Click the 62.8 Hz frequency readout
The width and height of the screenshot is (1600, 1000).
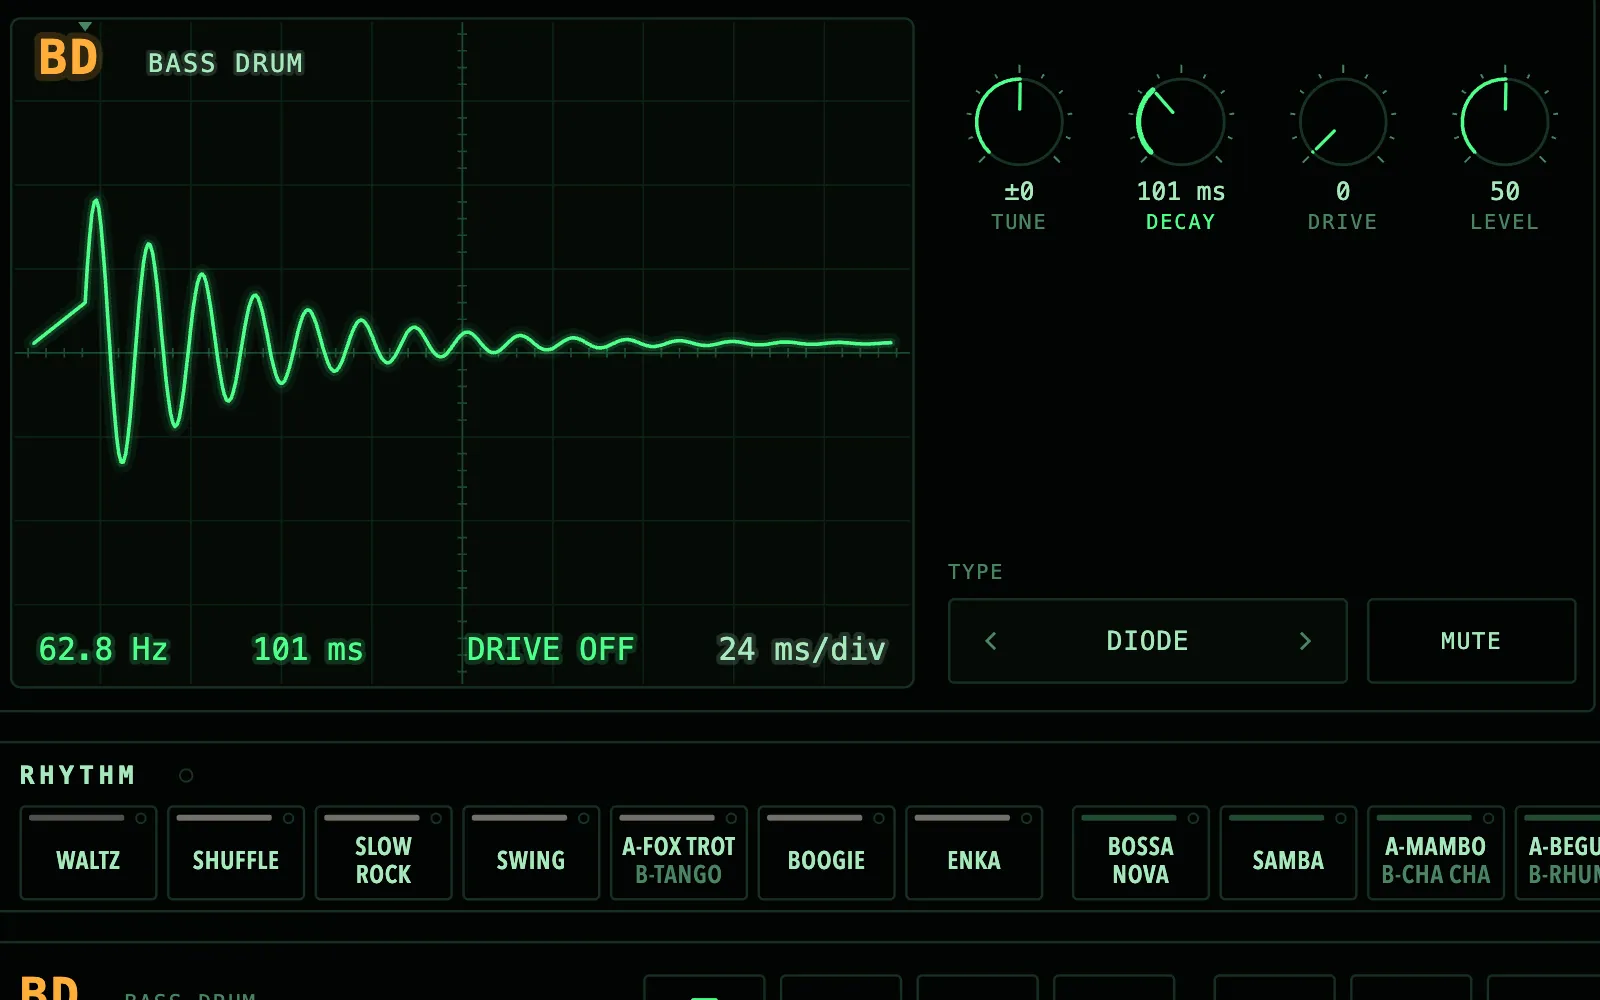pos(103,650)
